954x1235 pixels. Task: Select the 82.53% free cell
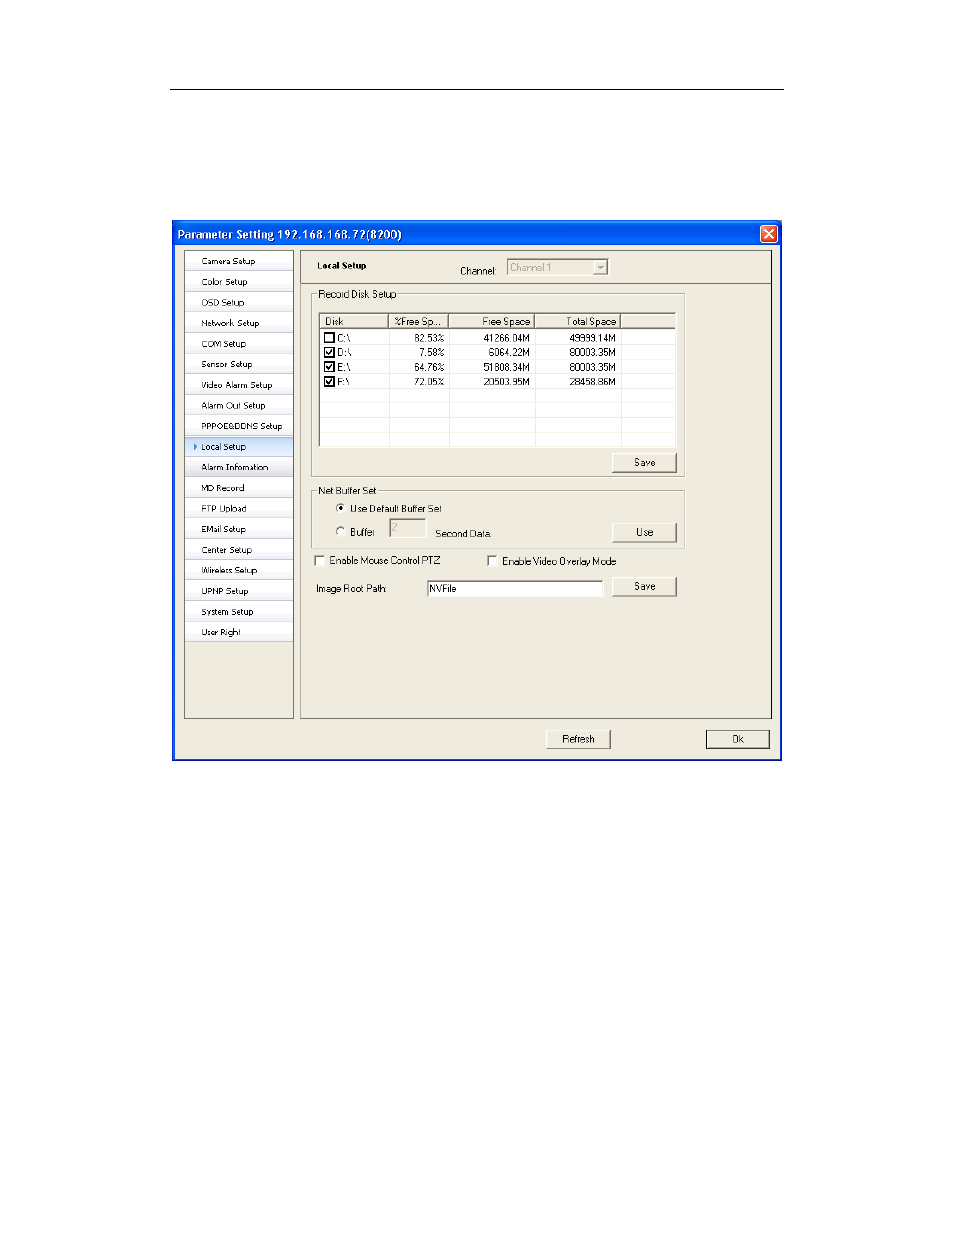coord(429,338)
